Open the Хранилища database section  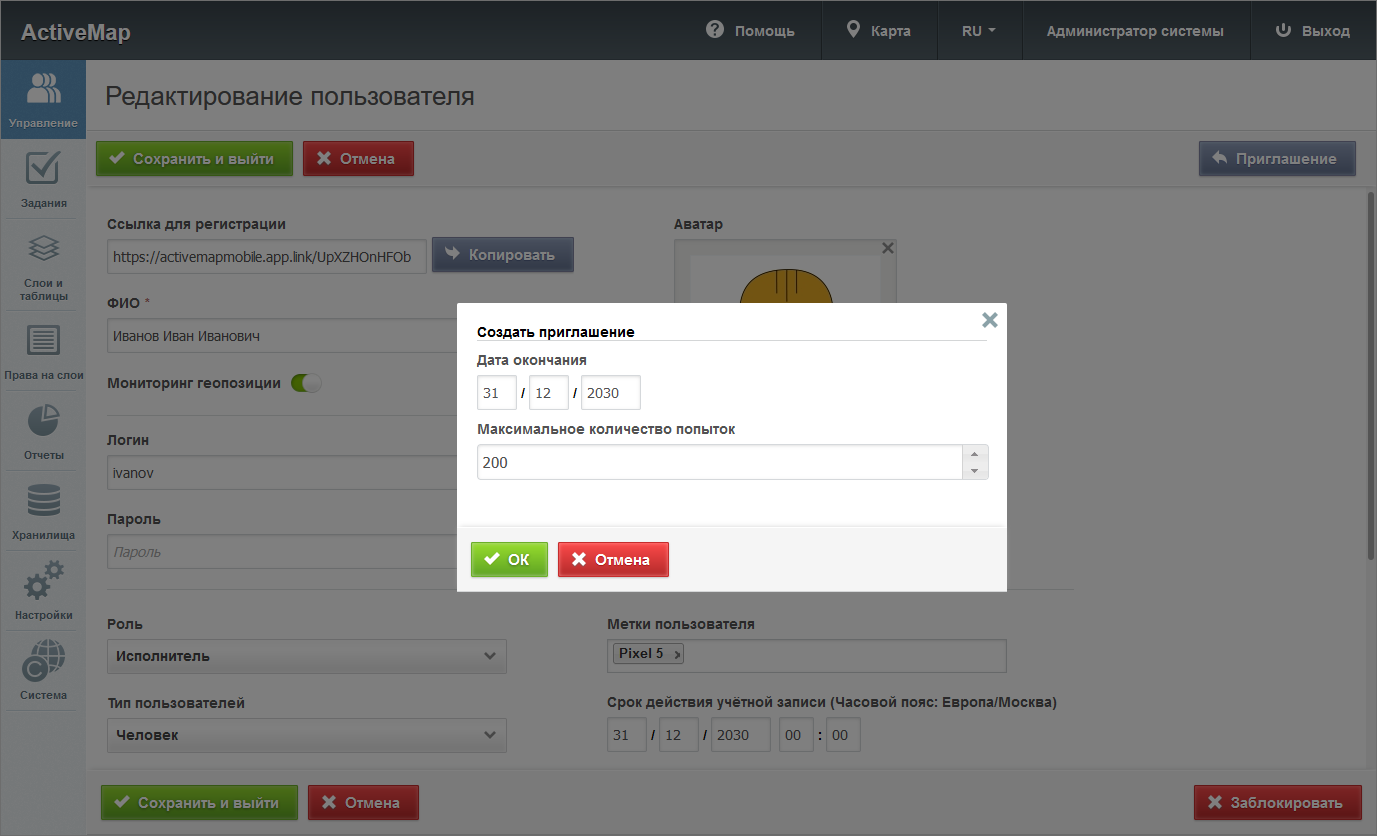43,511
